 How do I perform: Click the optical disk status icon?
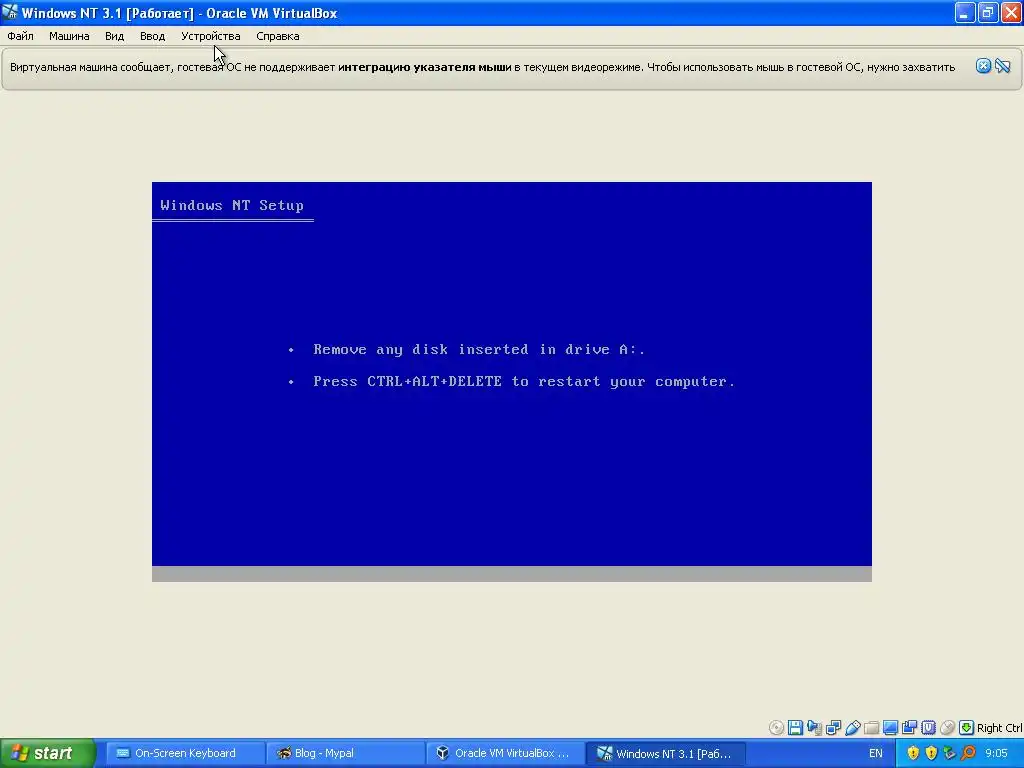click(x=776, y=728)
